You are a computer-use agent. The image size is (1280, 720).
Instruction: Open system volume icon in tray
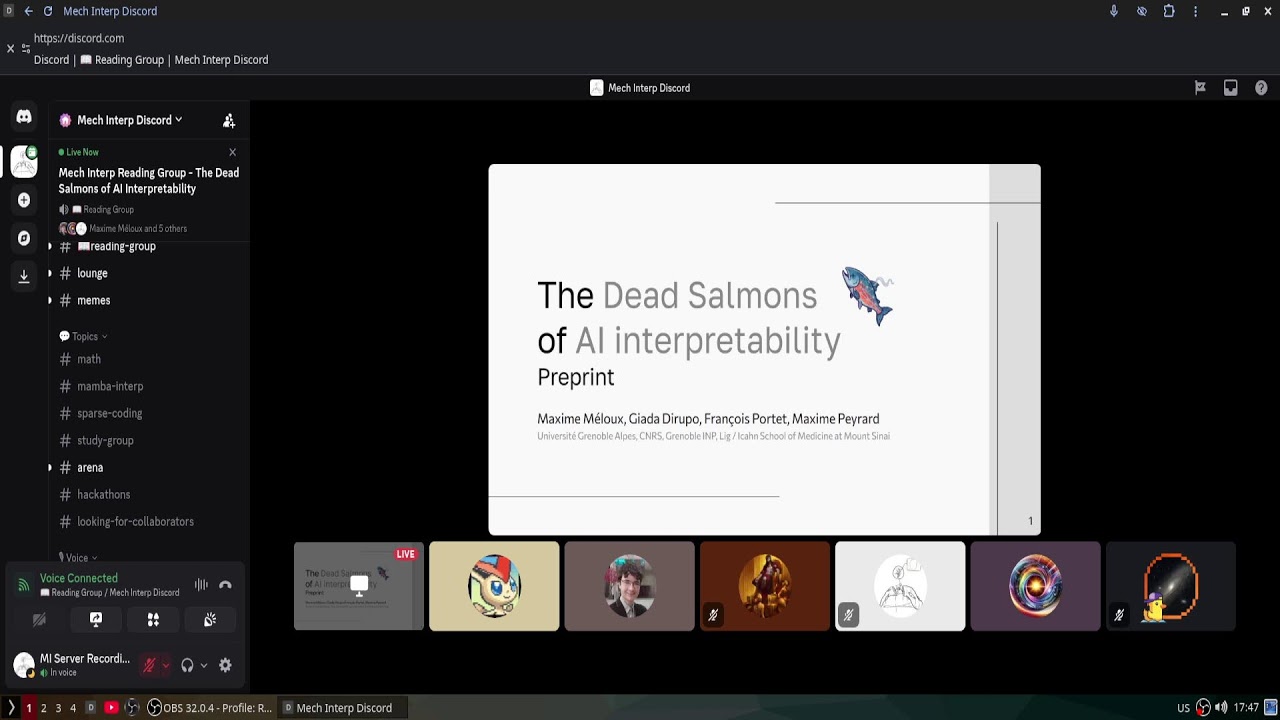(x=1221, y=708)
